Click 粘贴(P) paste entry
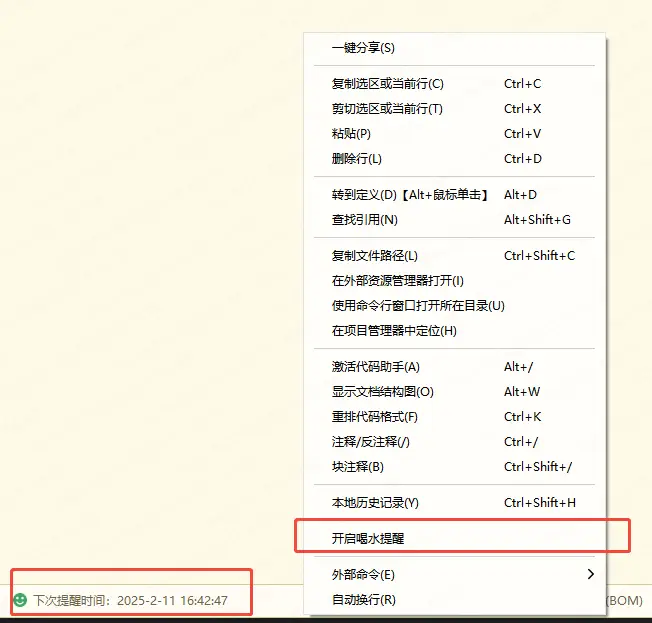This screenshot has width=652, height=623. coord(351,134)
